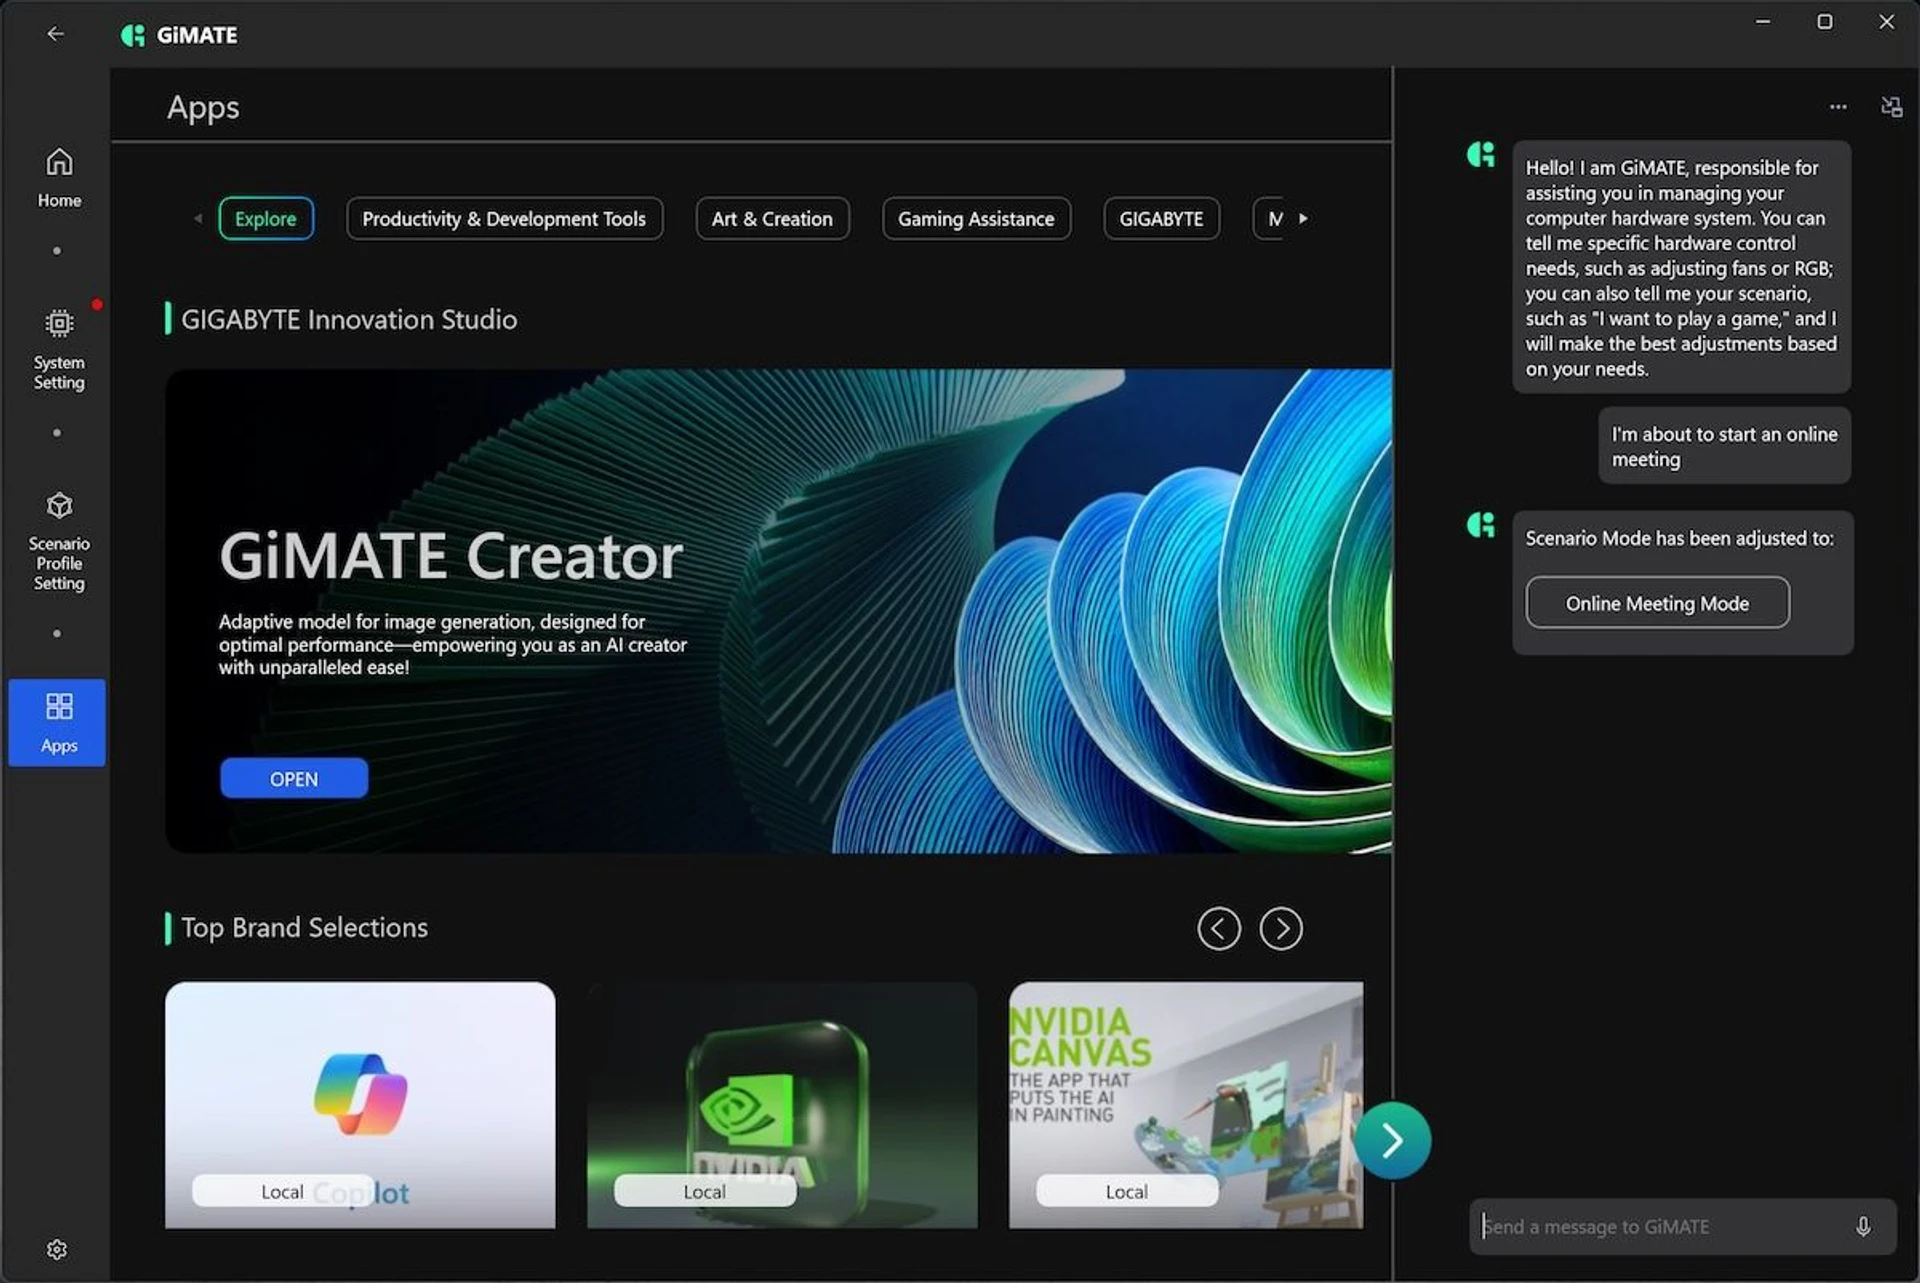Select the Apps sidebar item

[x=58, y=722]
